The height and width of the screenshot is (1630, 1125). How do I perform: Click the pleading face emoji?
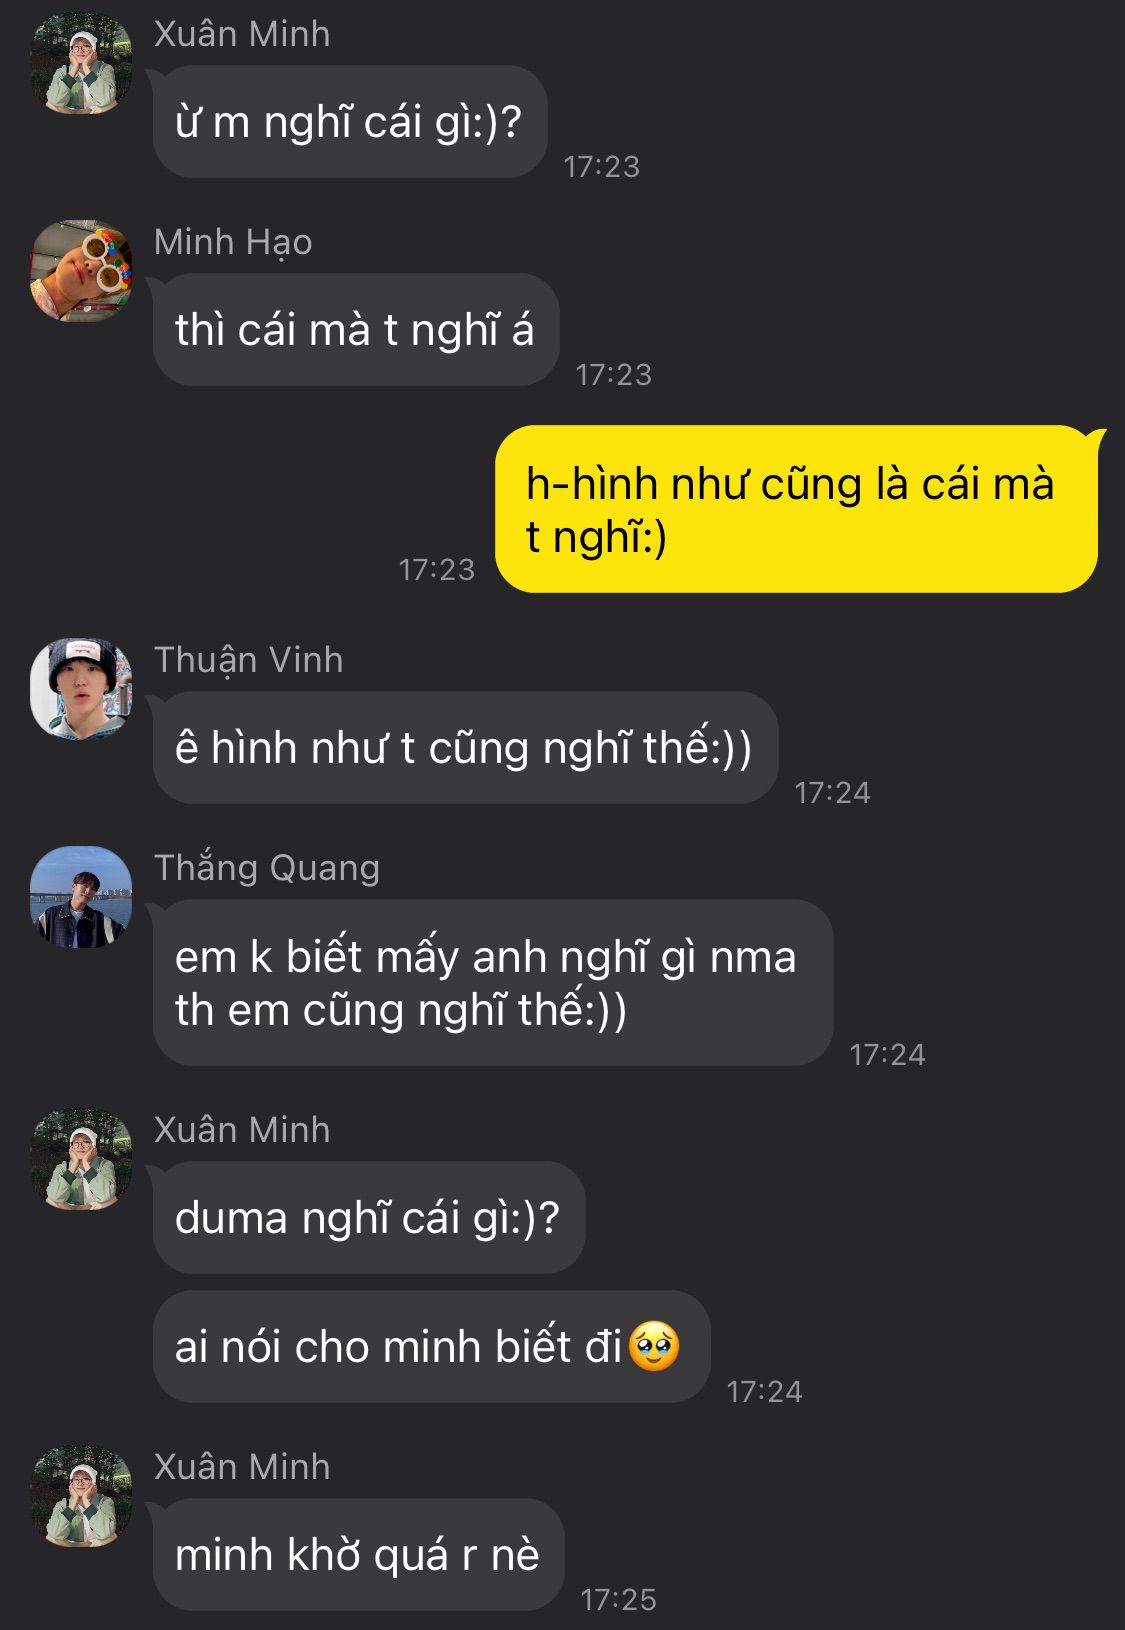coord(654,1346)
